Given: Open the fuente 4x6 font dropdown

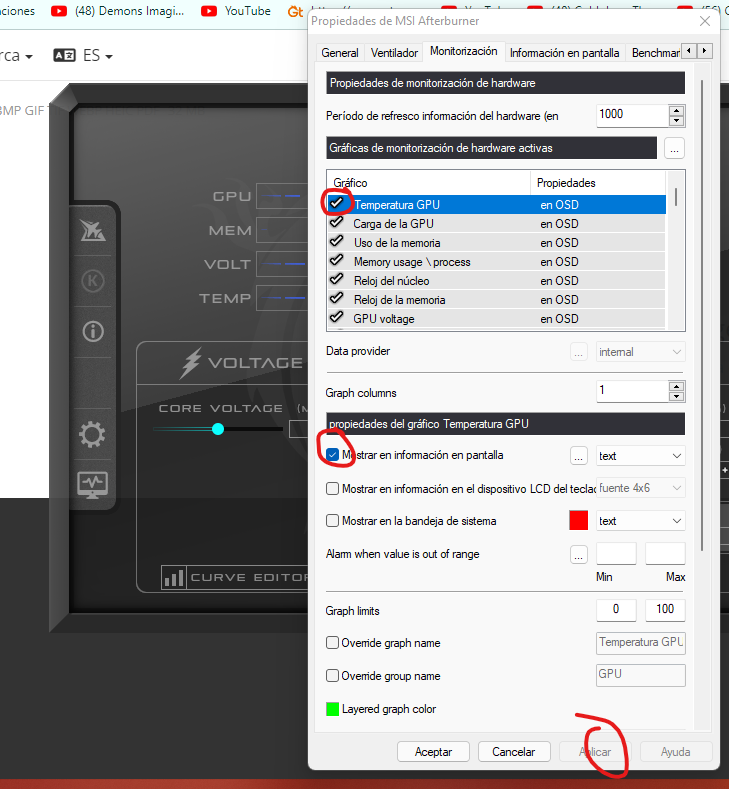Looking at the screenshot, I should point(640,488).
